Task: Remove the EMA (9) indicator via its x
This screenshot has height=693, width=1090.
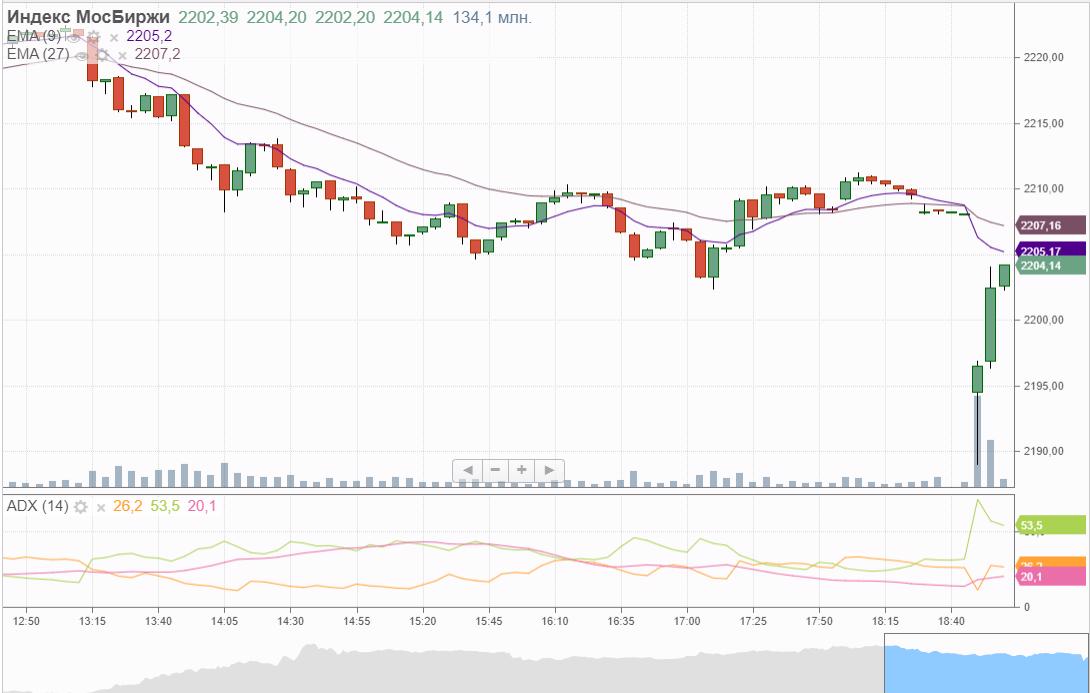Action: pos(114,36)
